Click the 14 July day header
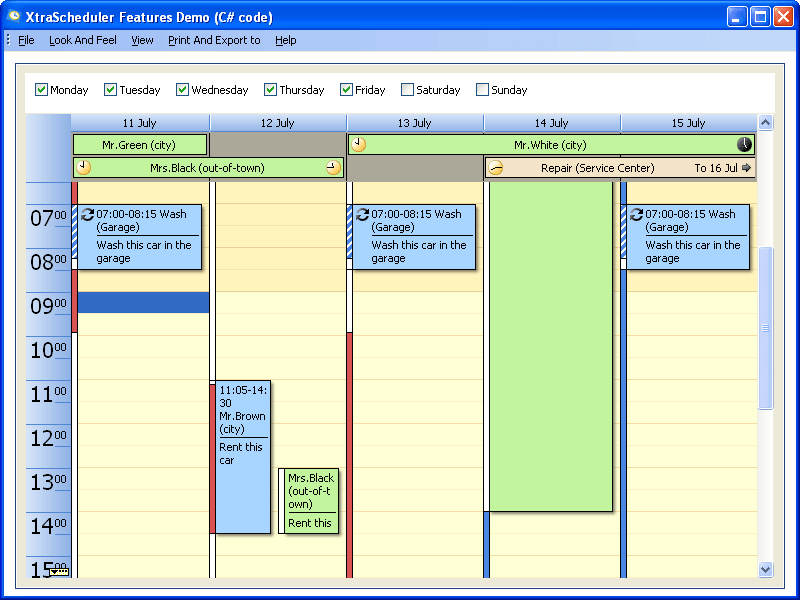Image resolution: width=800 pixels, height=600 pixels. click(x=552, y=123)
